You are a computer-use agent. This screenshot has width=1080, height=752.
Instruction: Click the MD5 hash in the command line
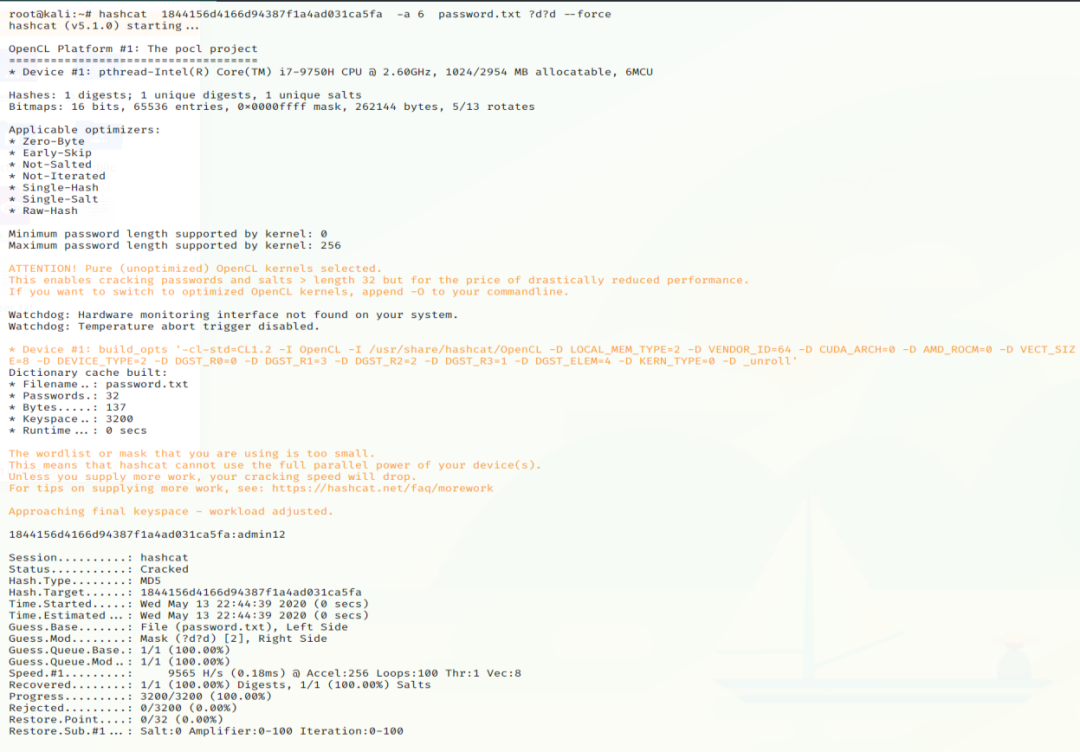point(271,14)
